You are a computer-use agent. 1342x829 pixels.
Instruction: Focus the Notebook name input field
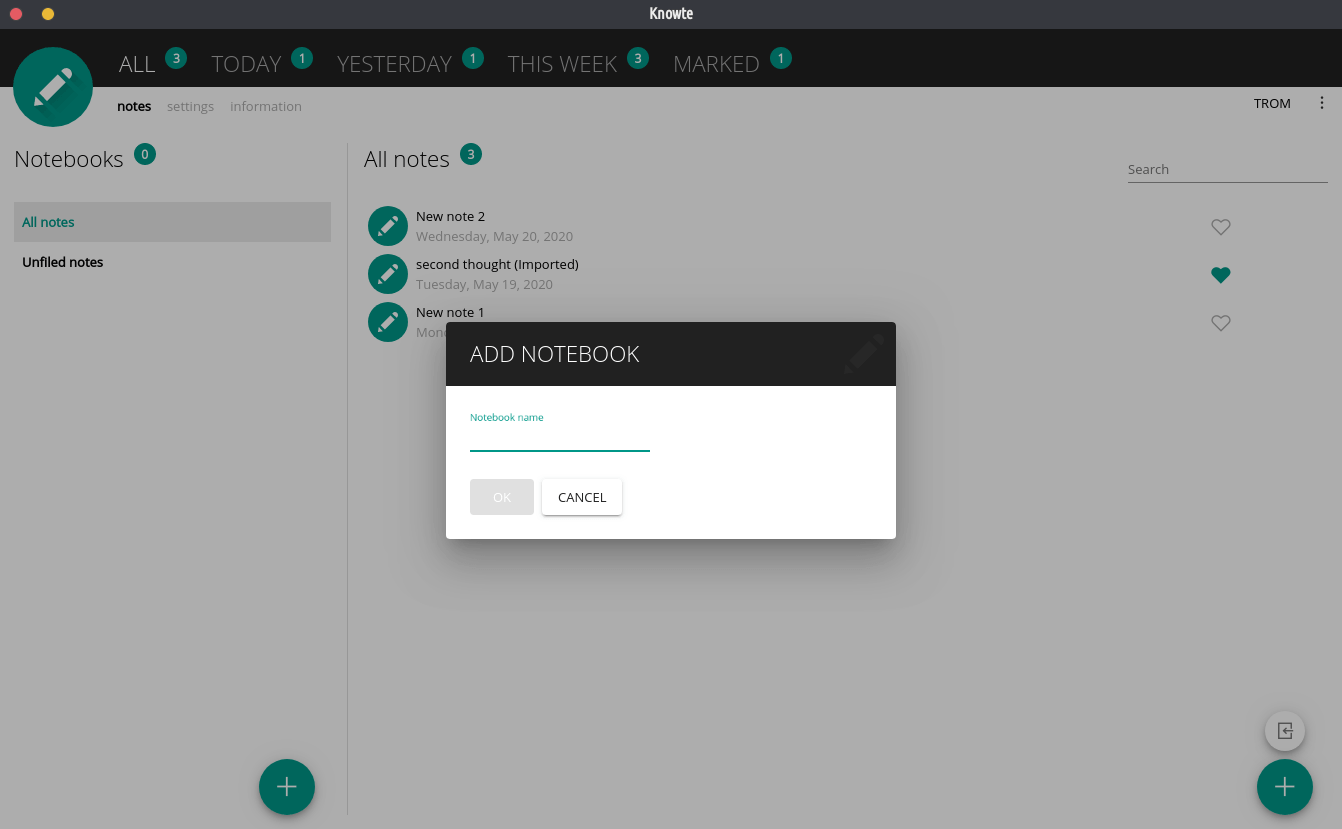tap(559, 439)
